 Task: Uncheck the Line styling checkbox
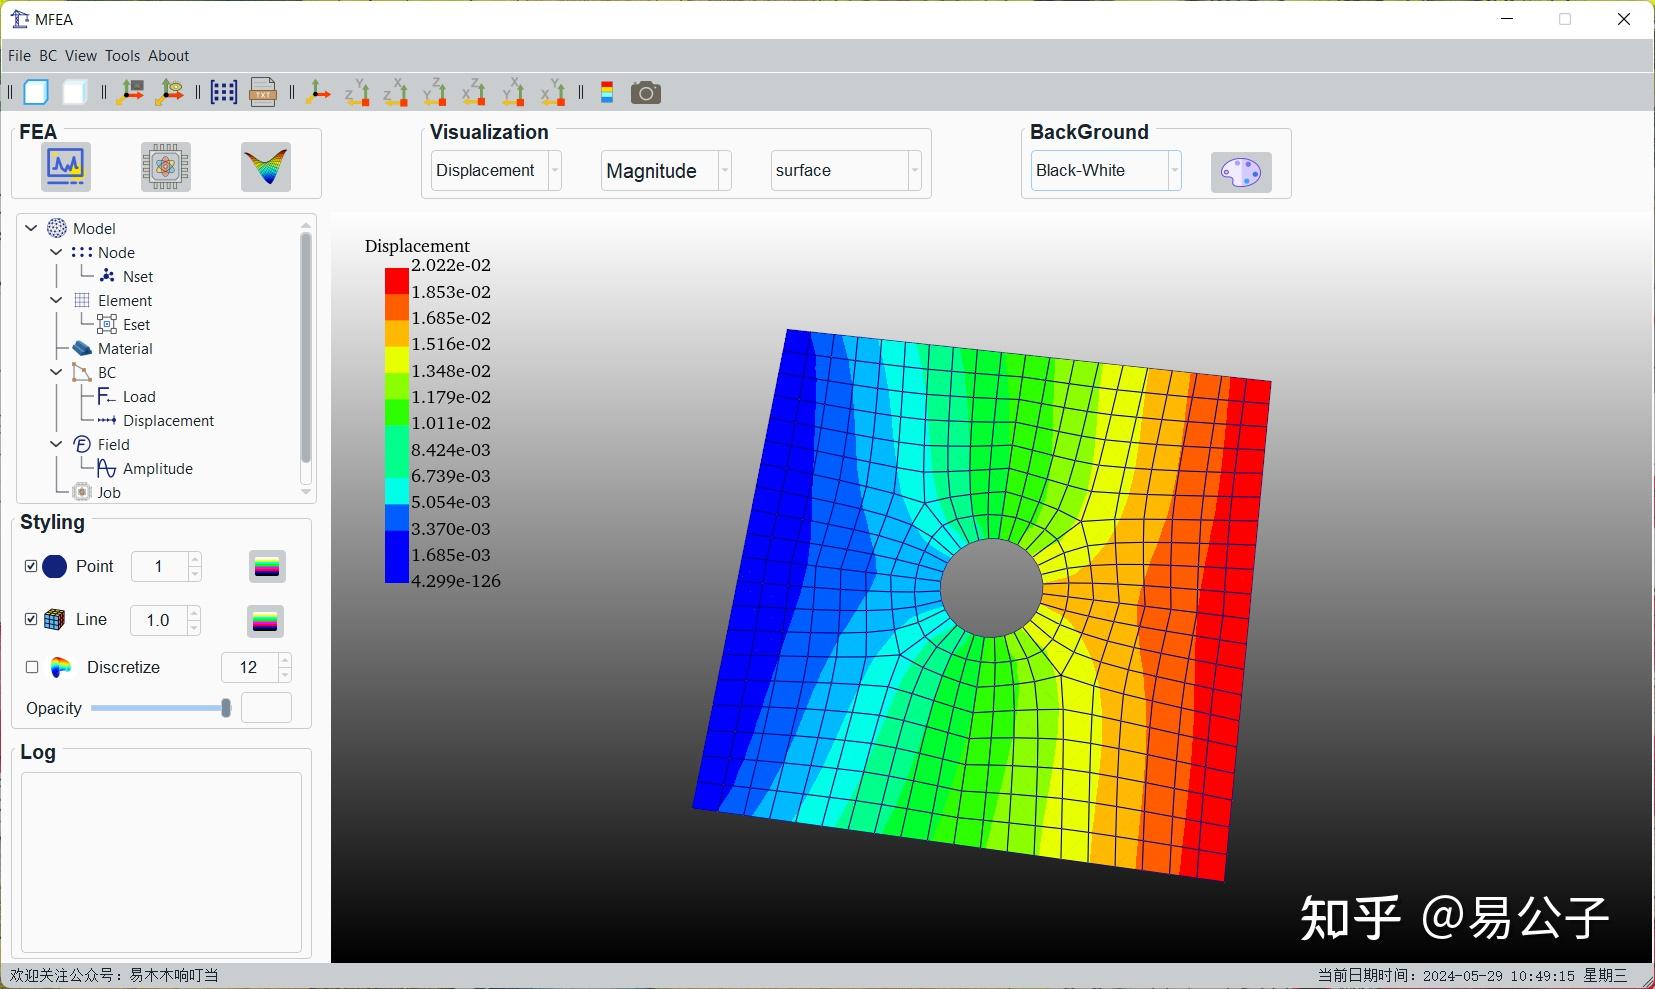[31, 619]
